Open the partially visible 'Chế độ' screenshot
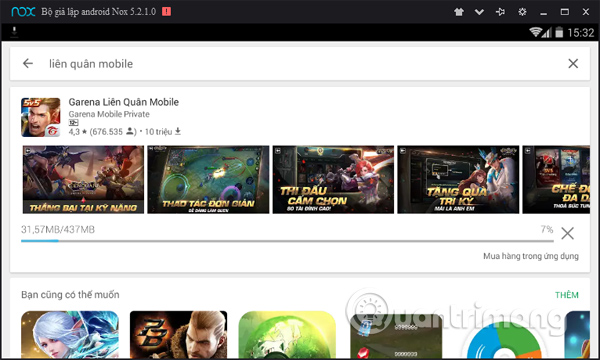The image size is (600, 360). pos(556,179)
